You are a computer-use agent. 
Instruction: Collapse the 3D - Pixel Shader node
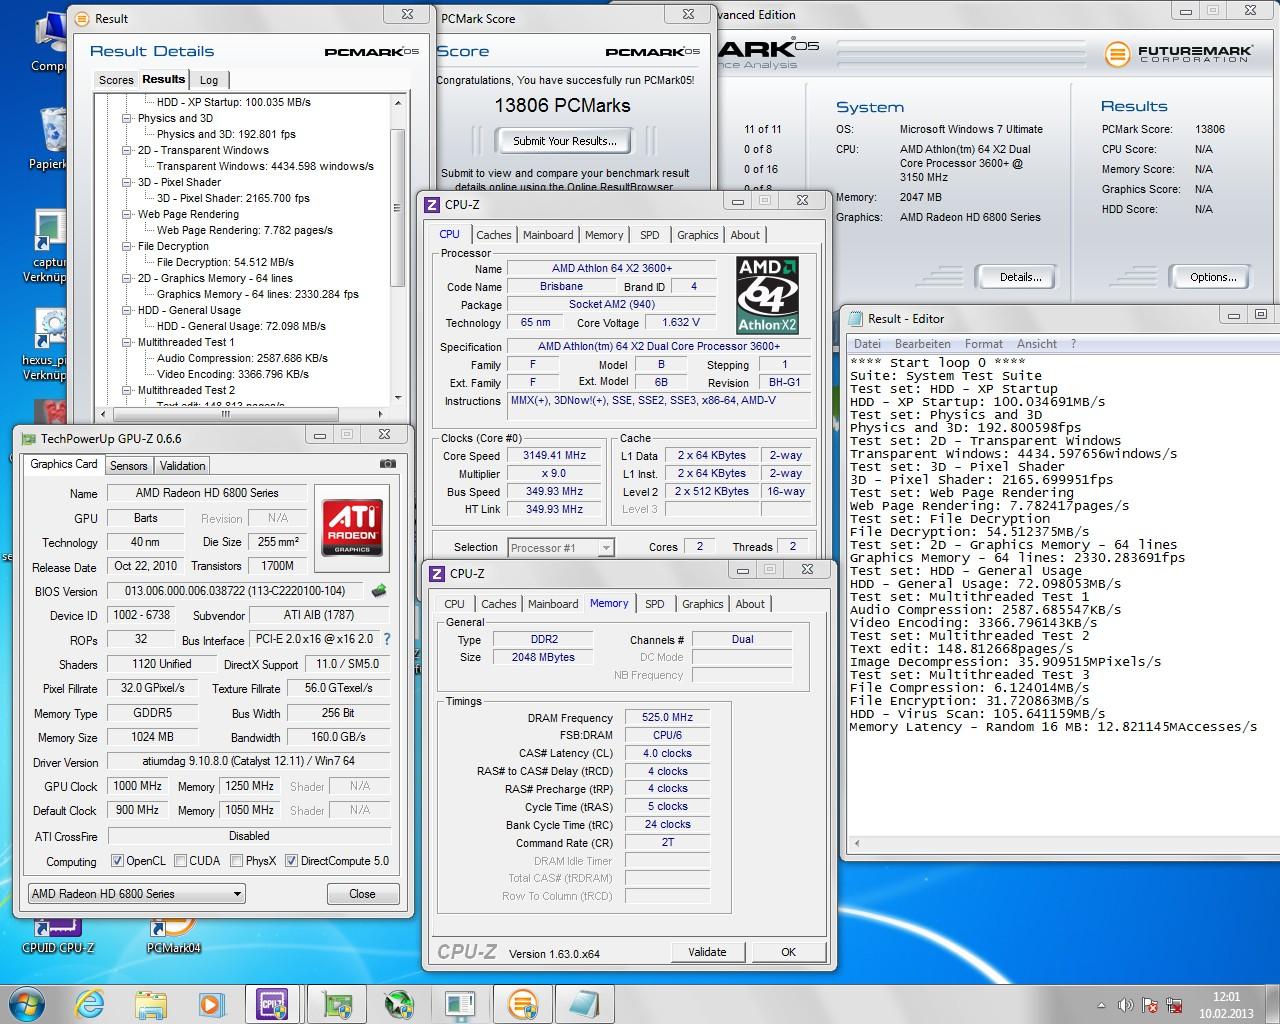(x=127, y=182)
